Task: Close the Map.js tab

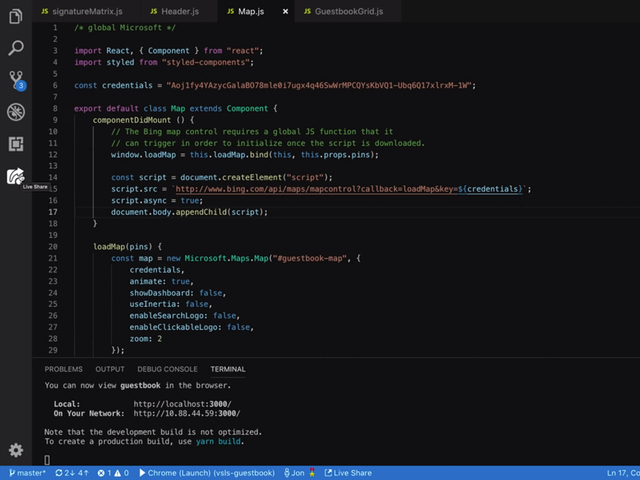Action: [x=286, y=11]
